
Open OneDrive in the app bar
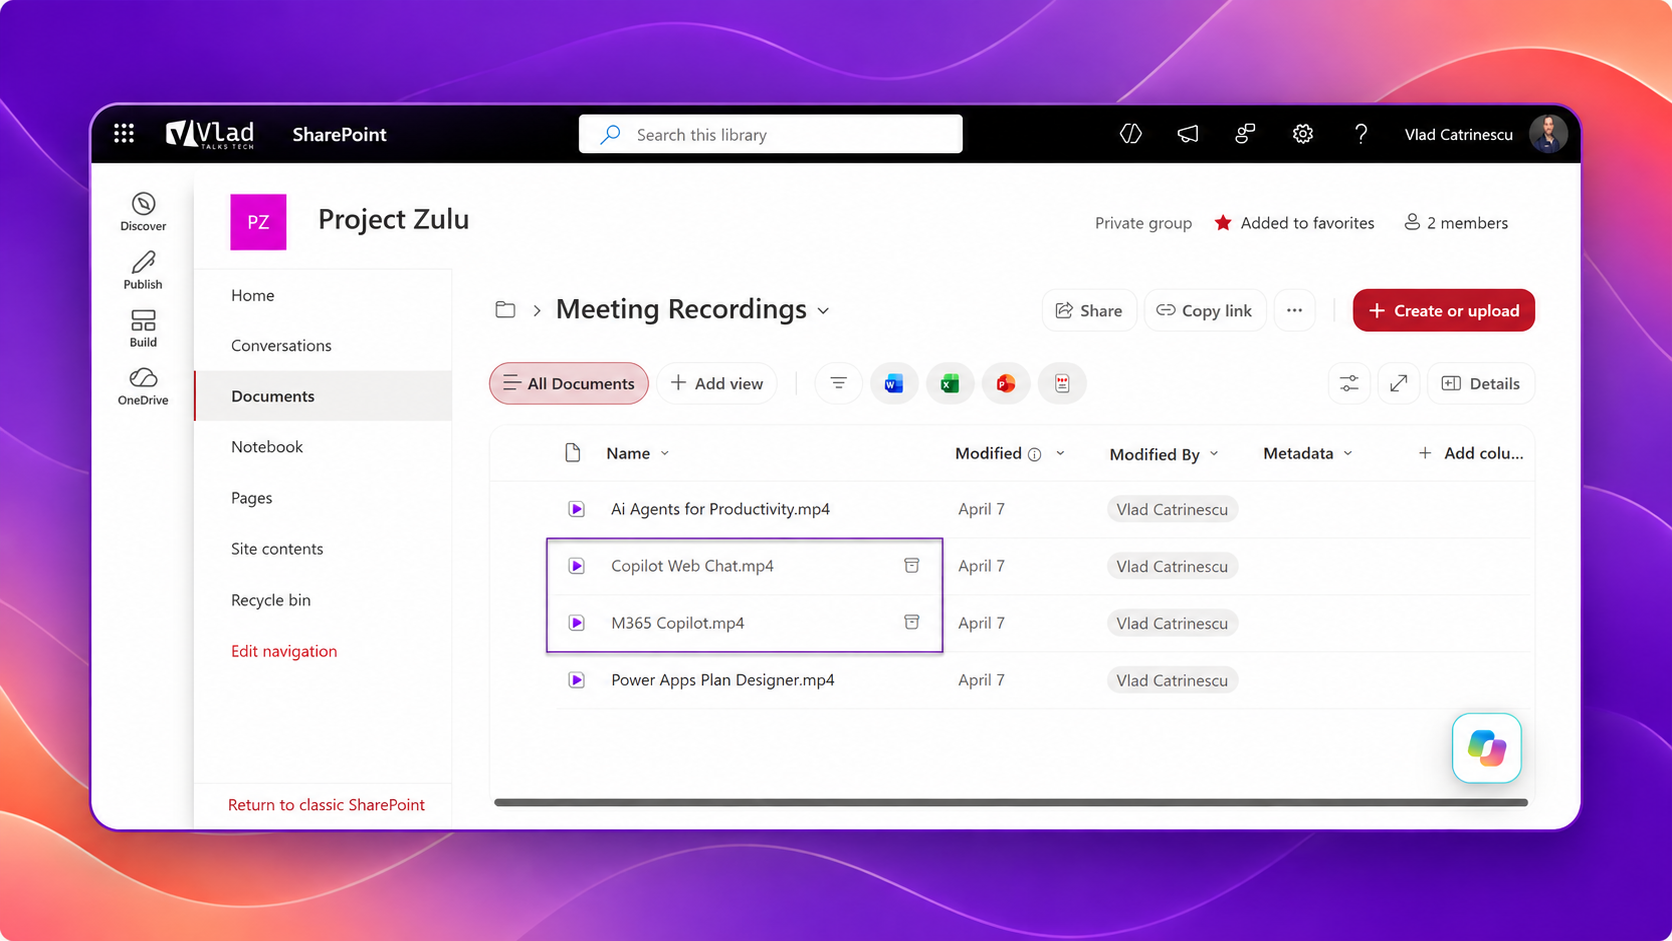143,386
